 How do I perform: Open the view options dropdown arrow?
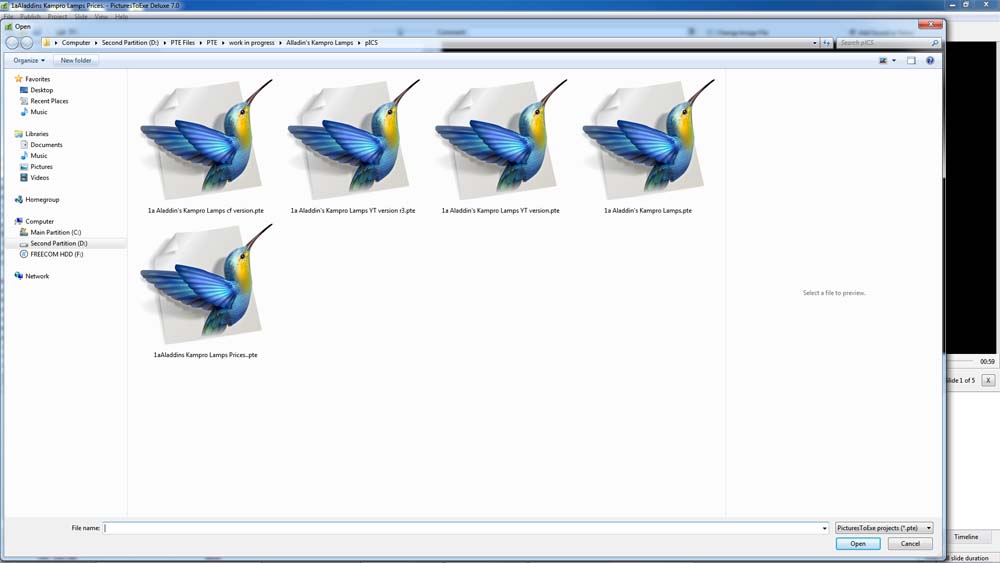893,61
